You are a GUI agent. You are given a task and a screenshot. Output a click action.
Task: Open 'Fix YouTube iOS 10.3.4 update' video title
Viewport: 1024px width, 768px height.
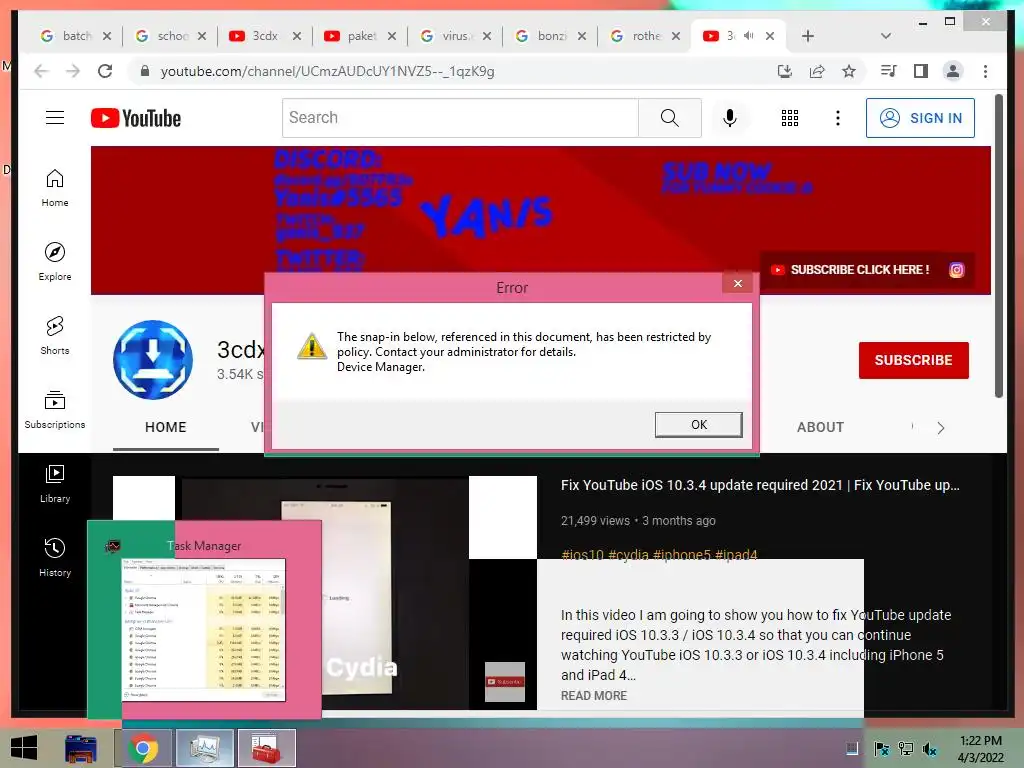point(760,485)
